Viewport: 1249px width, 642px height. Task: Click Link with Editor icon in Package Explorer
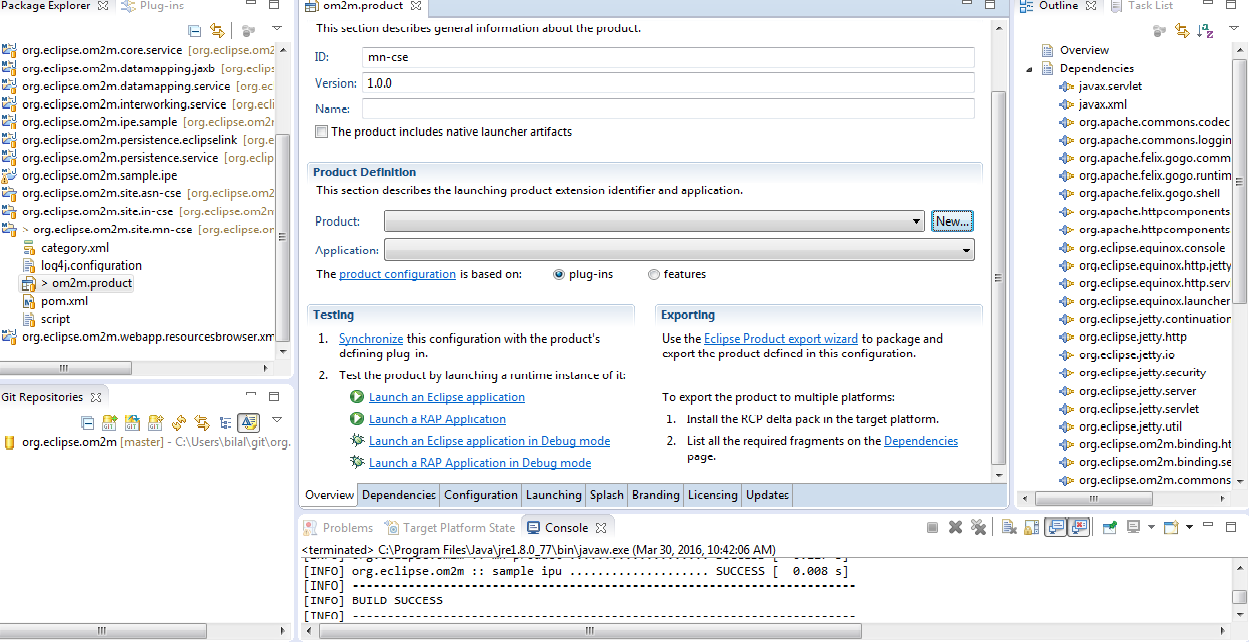(x=217, y=31)
